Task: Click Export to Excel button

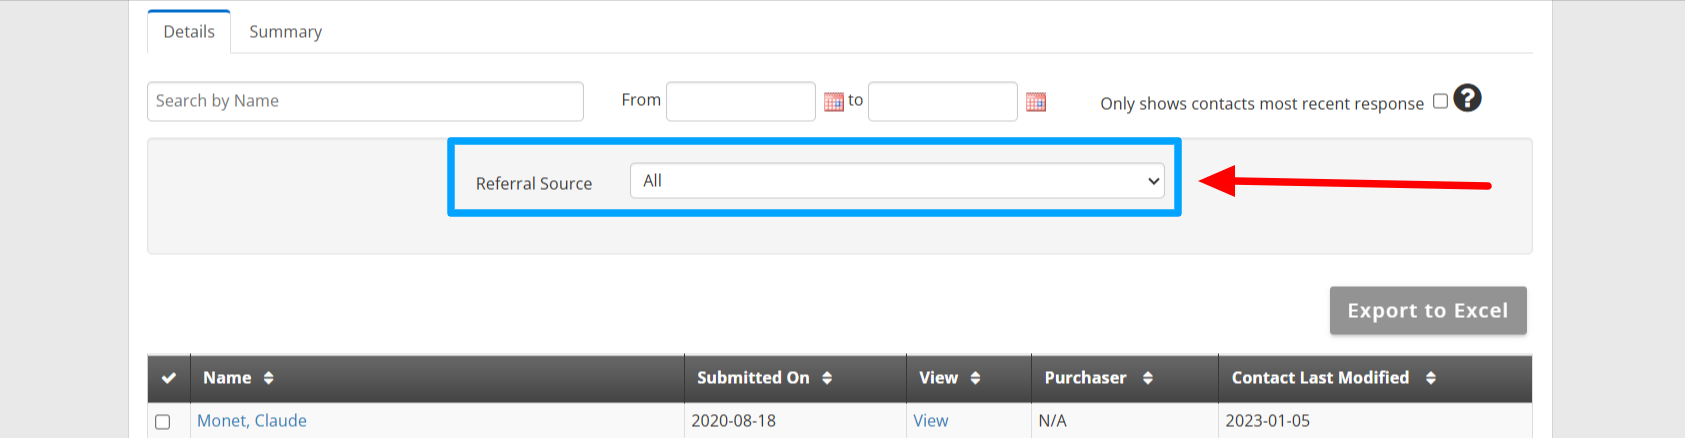Action: click(x=1428, y=311)
